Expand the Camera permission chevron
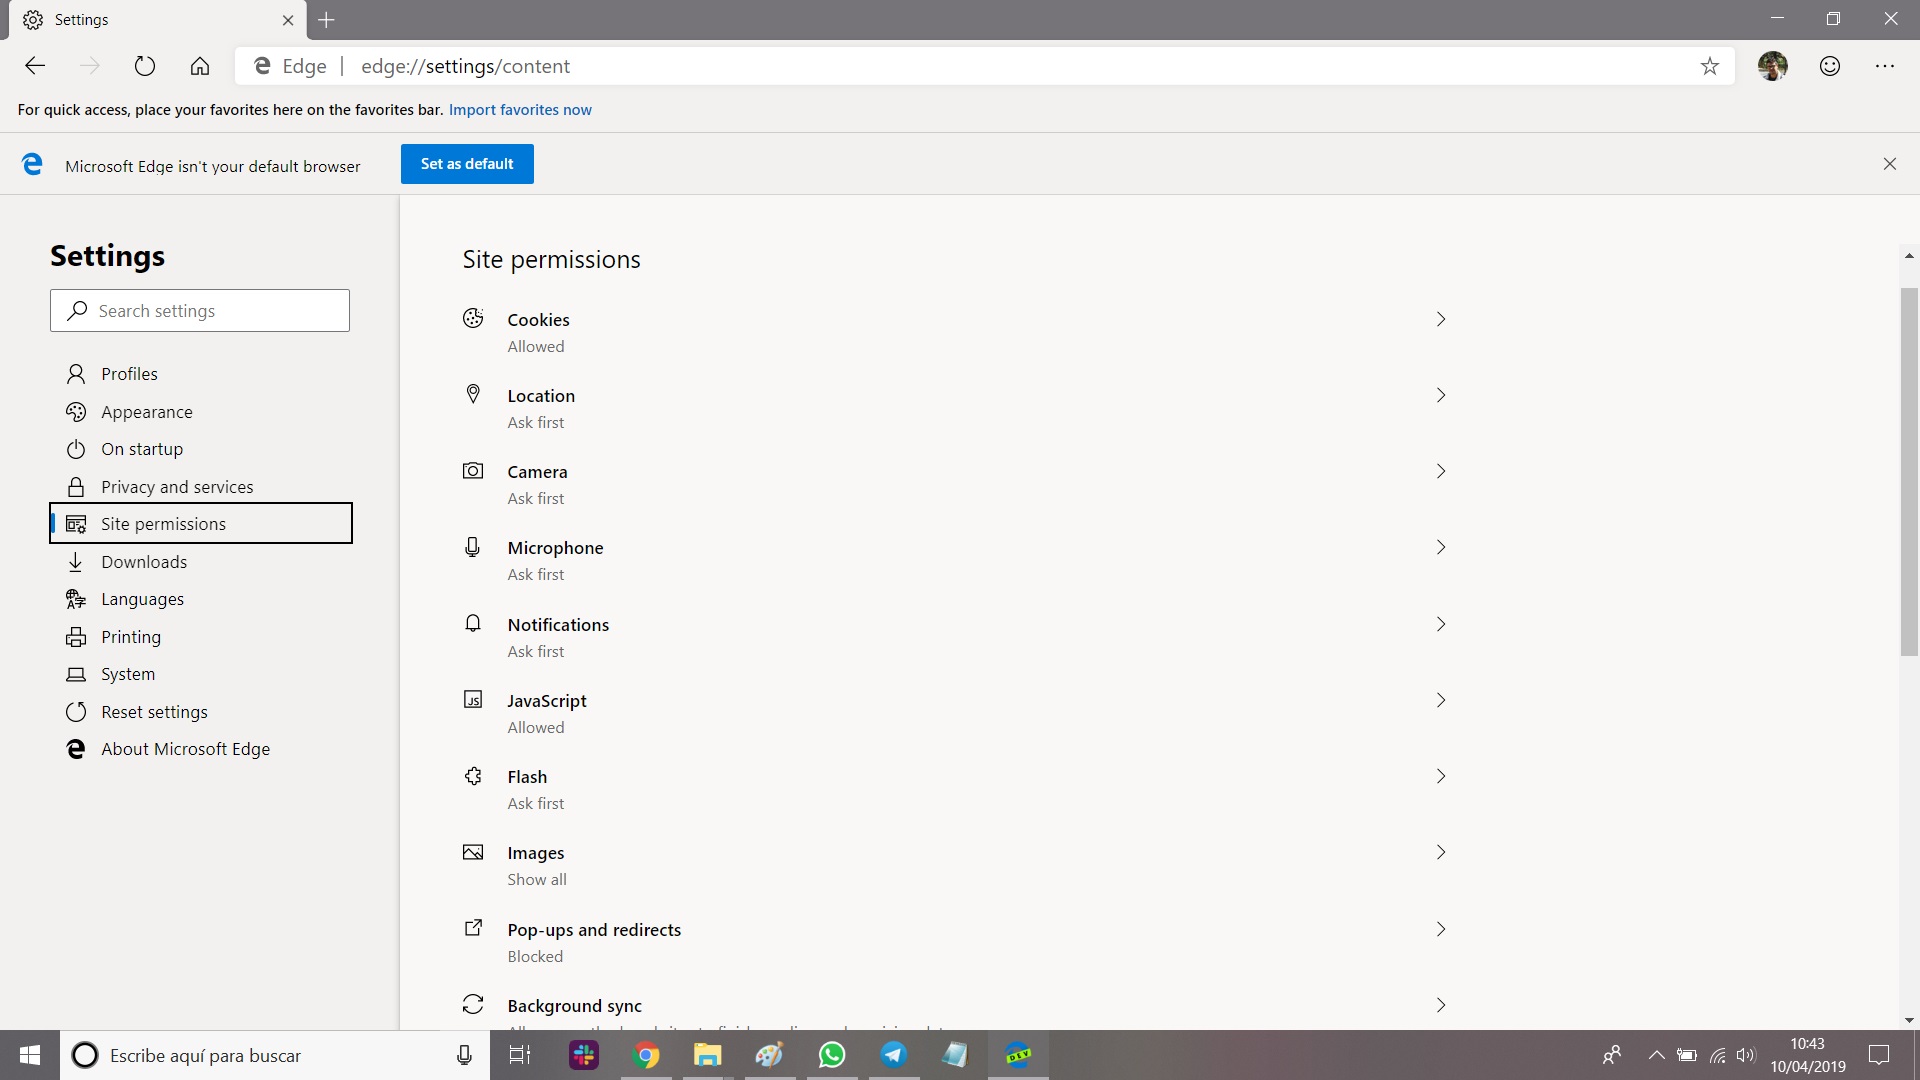Screen dimensions: 1920x1080 click(1441, 471)
